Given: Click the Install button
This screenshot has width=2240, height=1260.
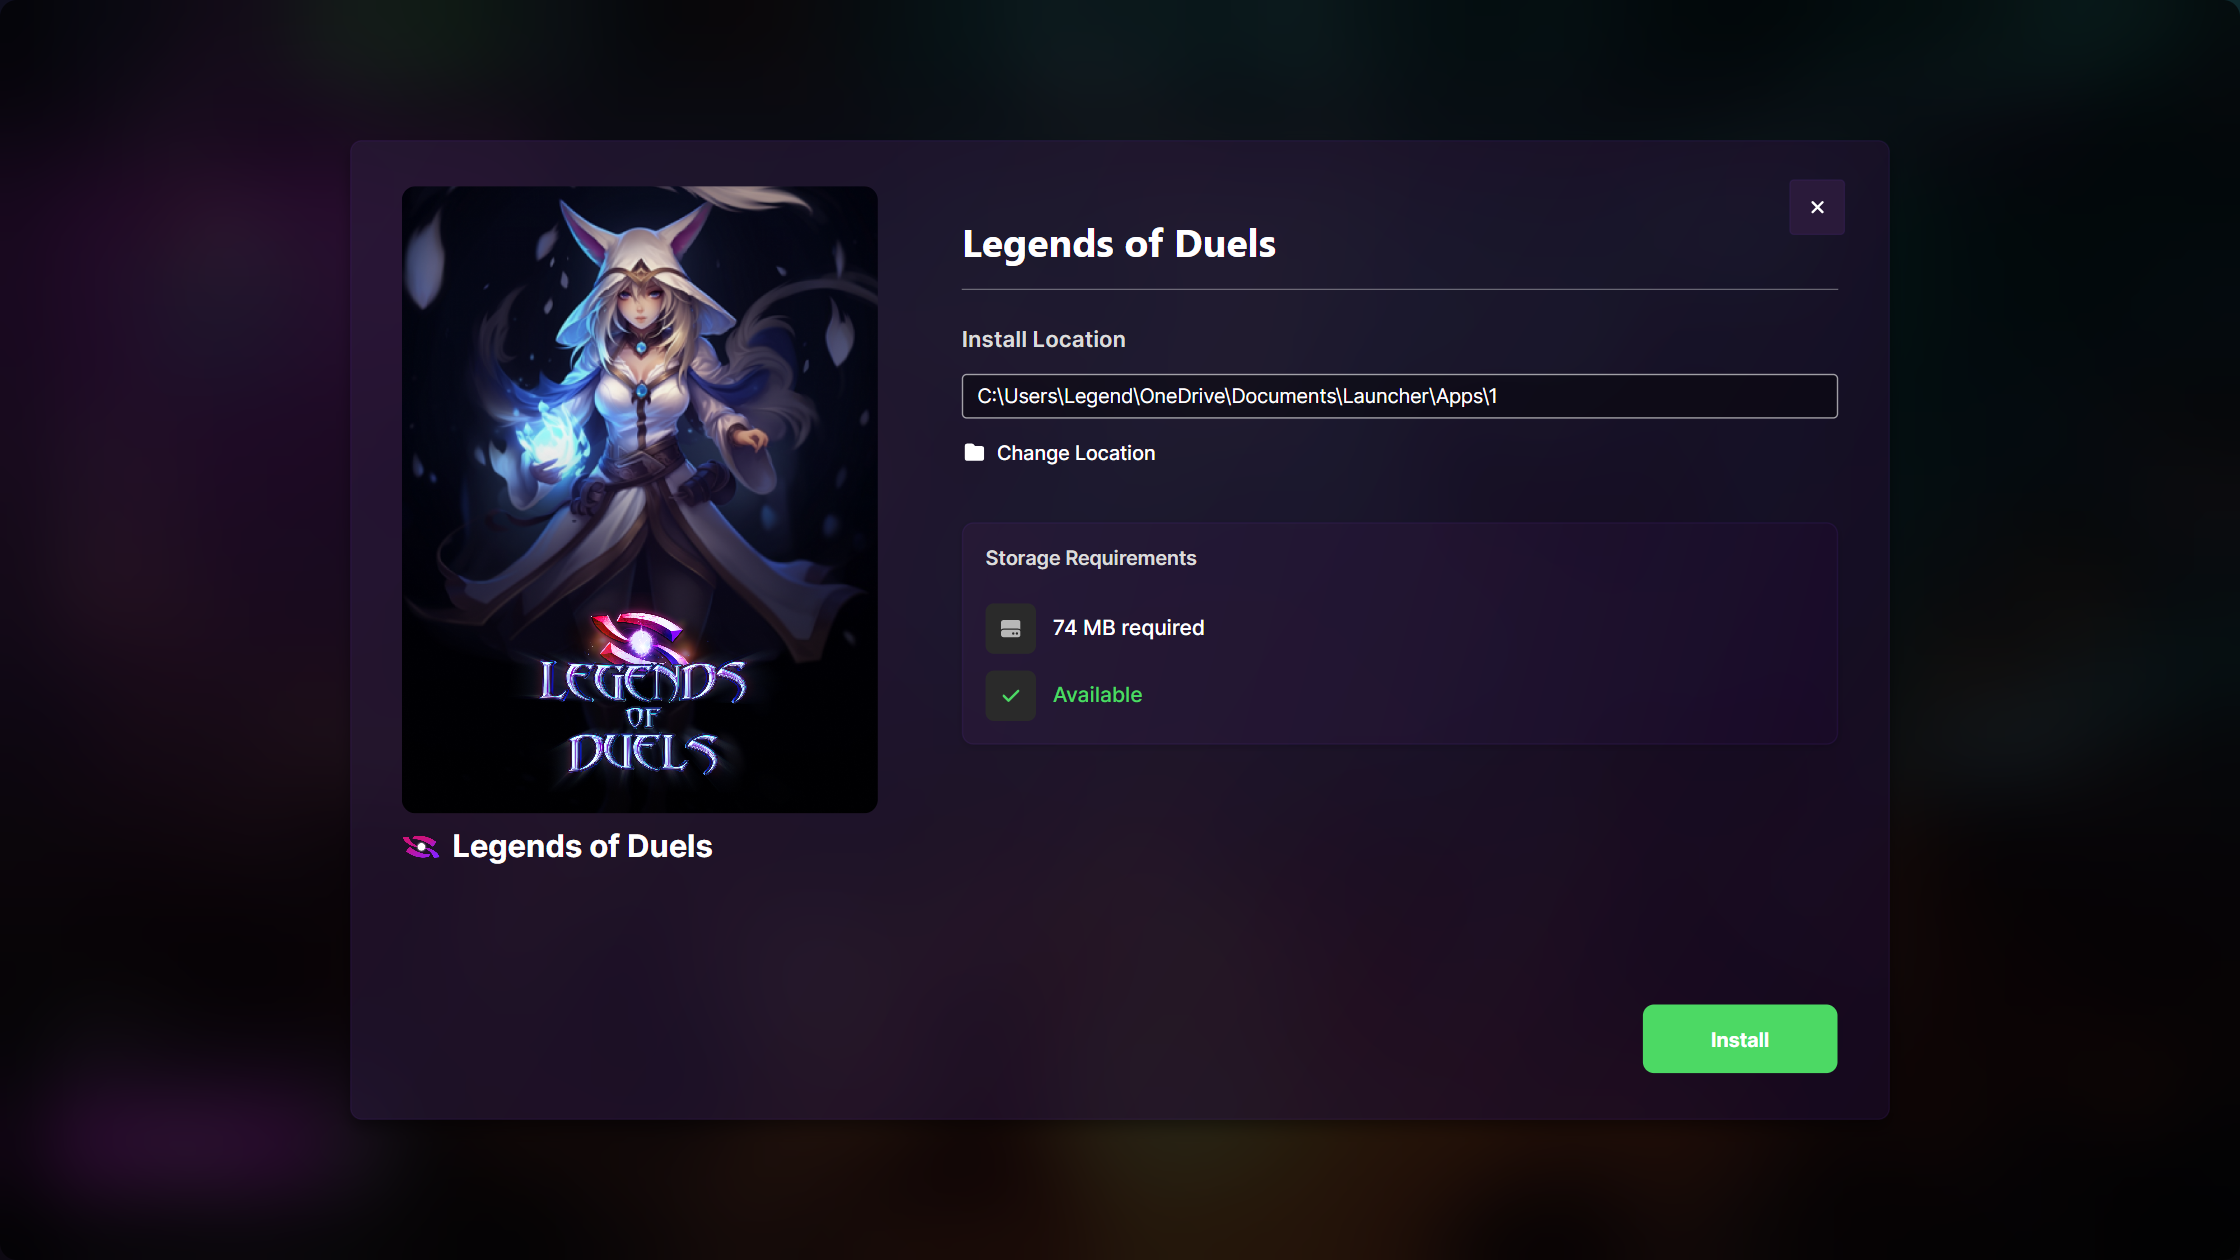Looking at the screenshot, I should pyautogui.click(x=1739, y=1039).
